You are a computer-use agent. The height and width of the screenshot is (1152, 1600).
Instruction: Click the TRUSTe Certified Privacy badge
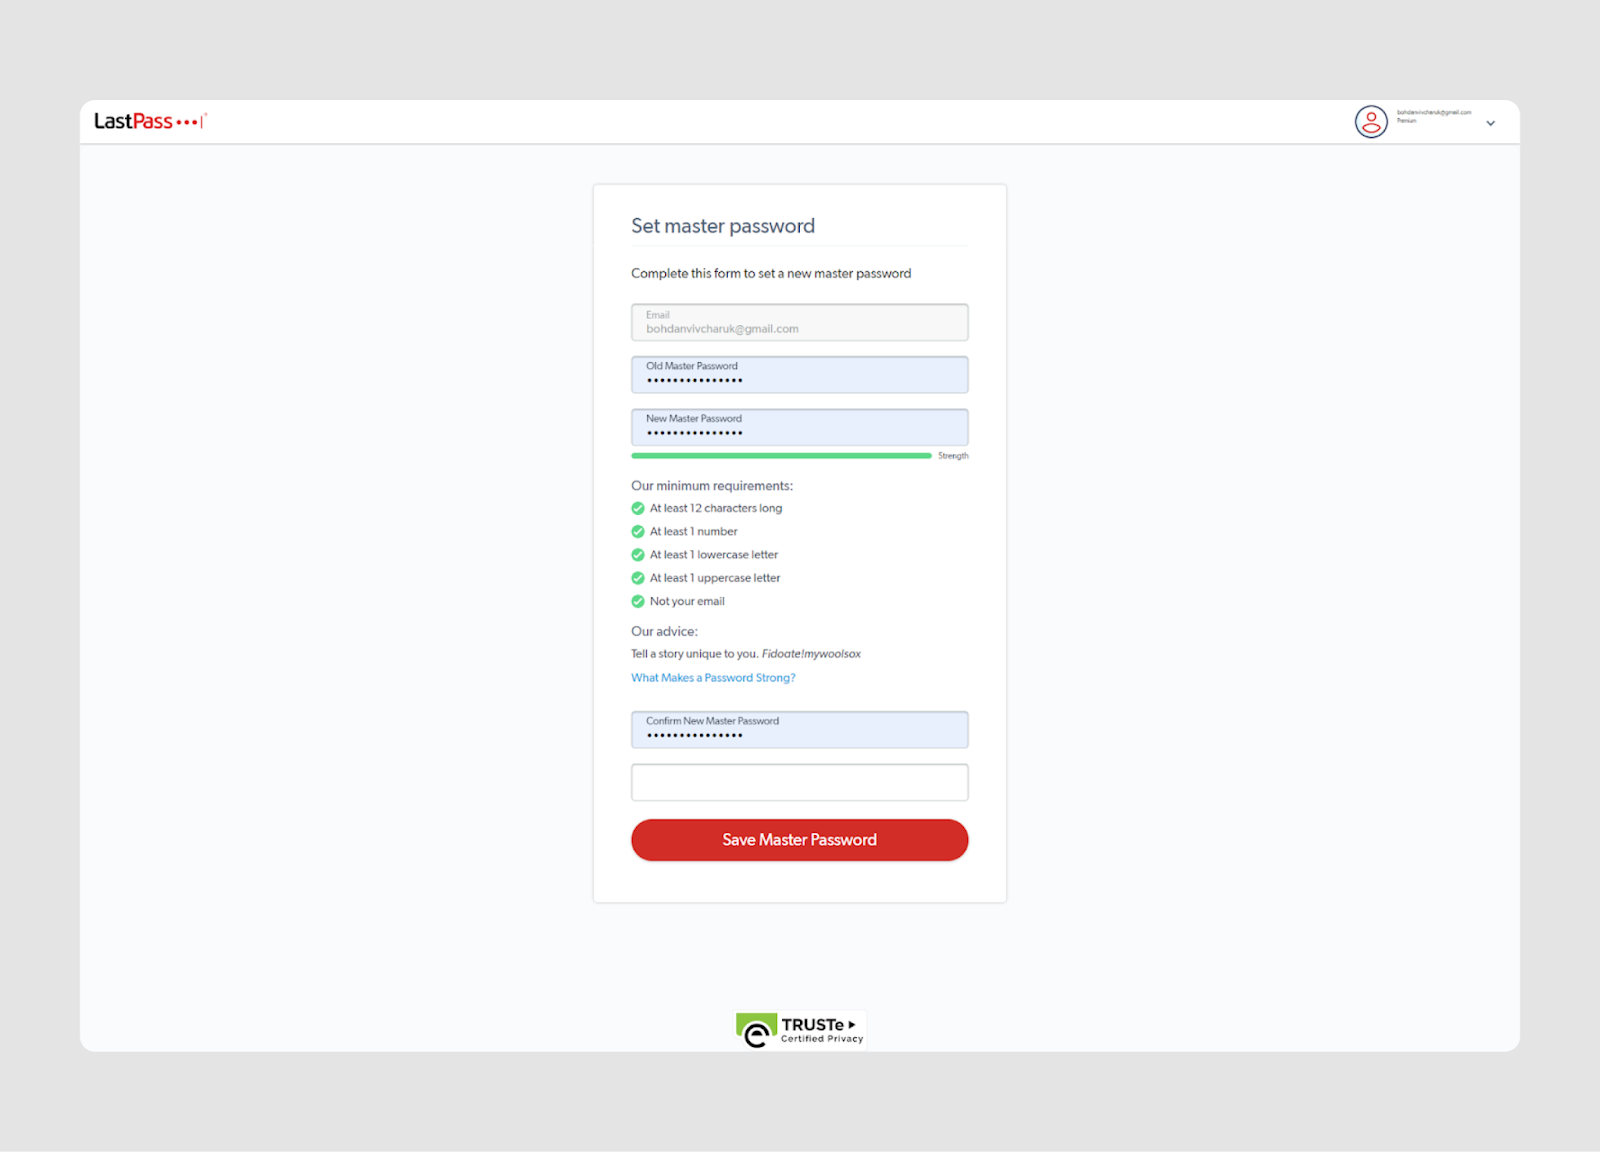tap(800, 1029)
